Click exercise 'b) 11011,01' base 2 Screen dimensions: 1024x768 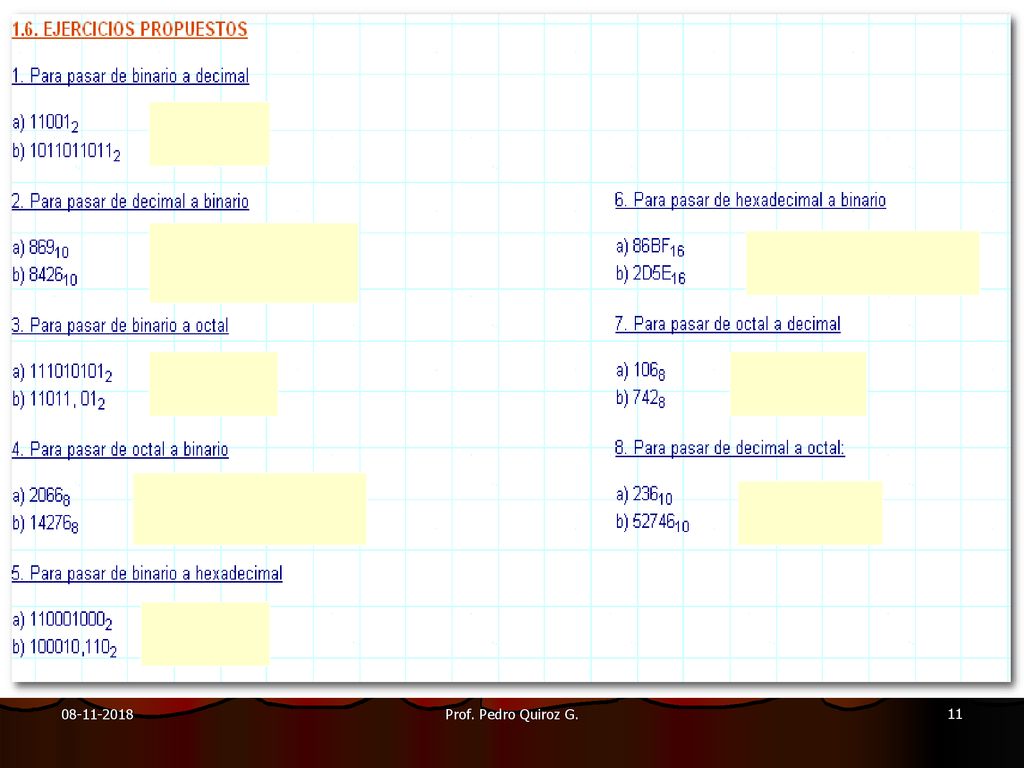(x=58, y=400)
